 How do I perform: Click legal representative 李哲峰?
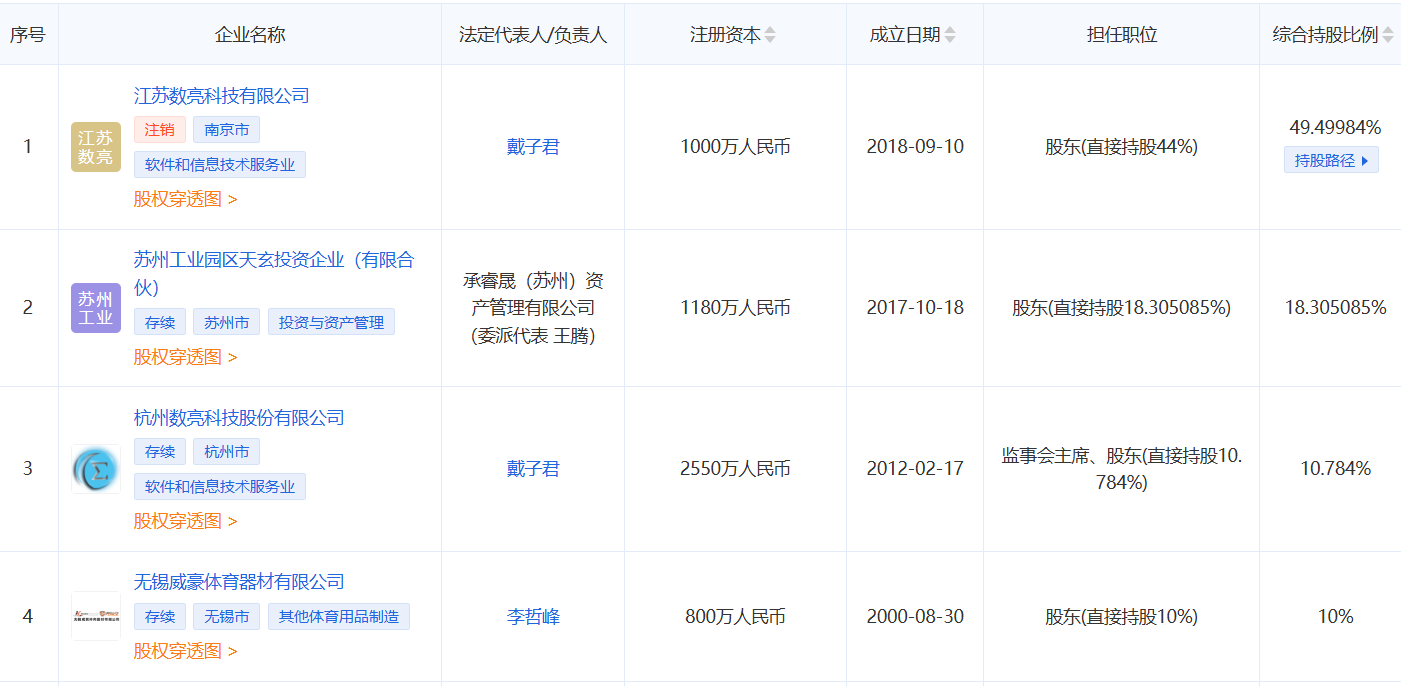click(x=533, y=617)
